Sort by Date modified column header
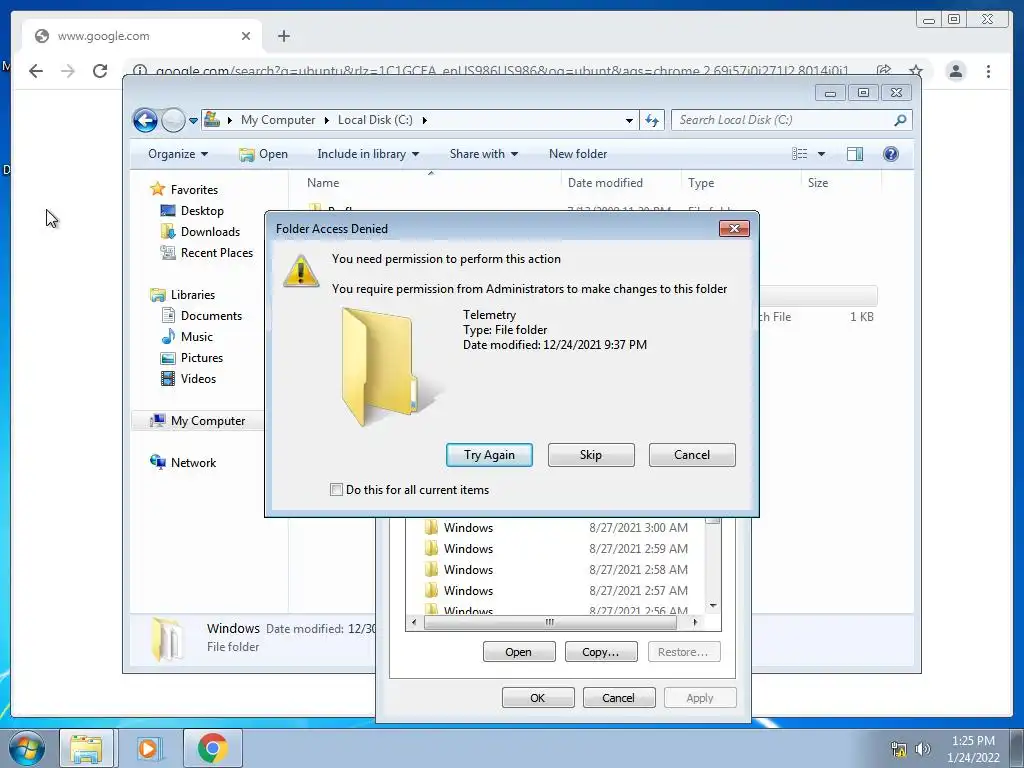This screenshot has width=1024, height=768. (621, 183)
